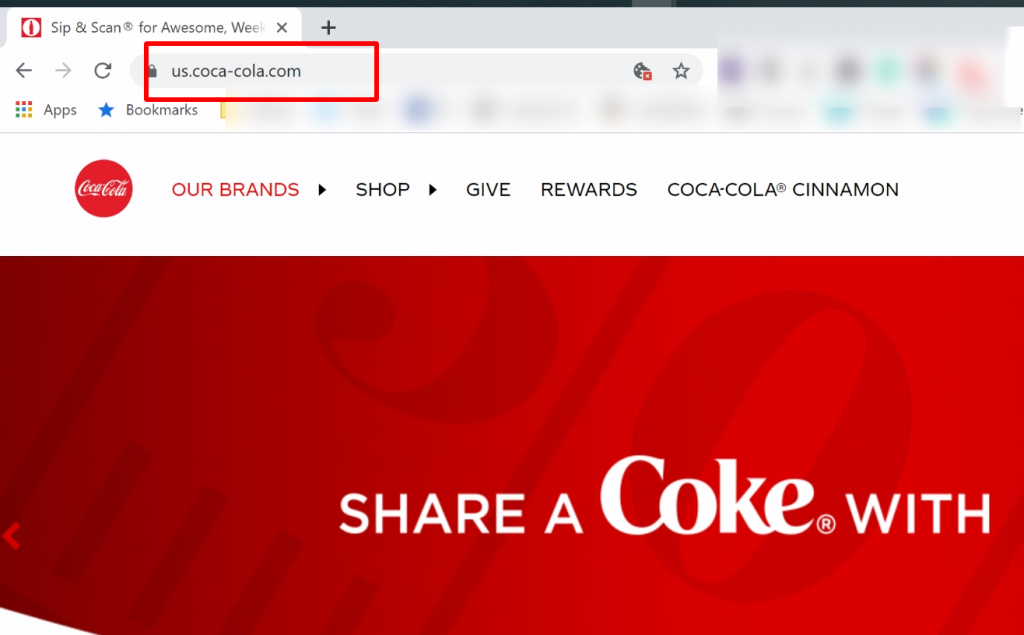Toggle the bookmark star for this page
The height and width of the screenshot is (635, 1024).
coord(681,71)
